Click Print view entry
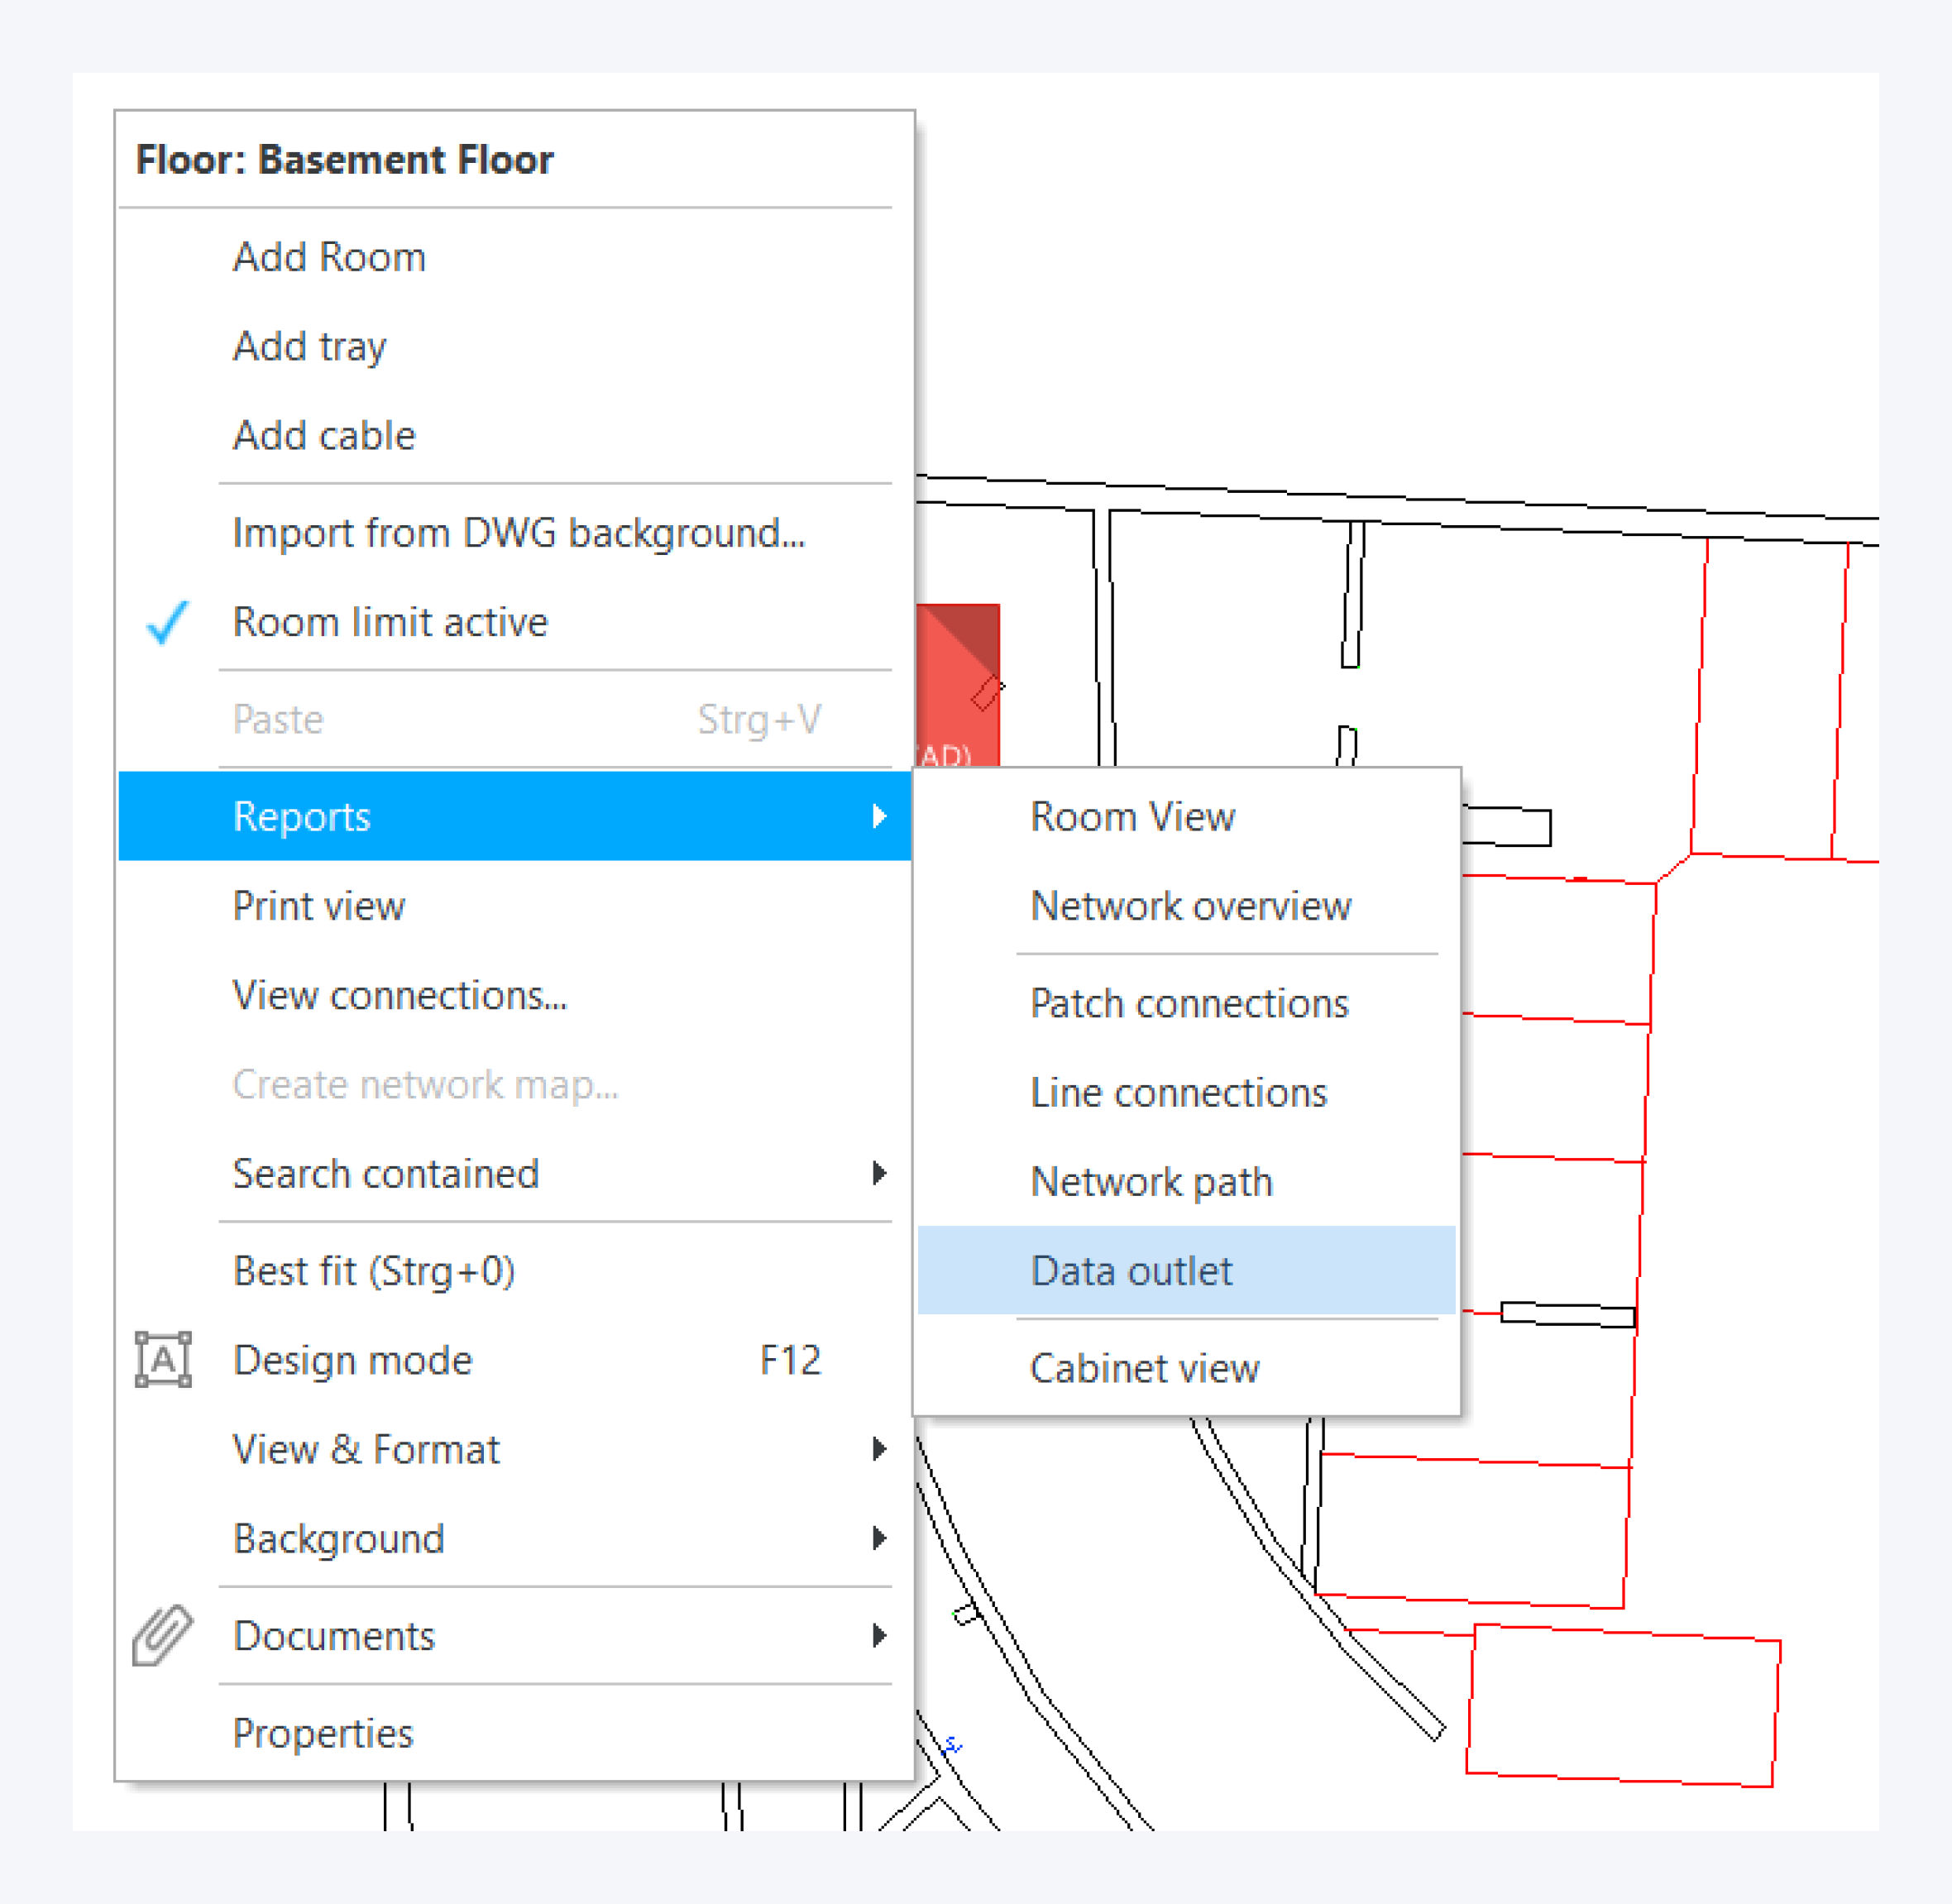This screenshot has height=1904, width=1952. tap(318, 905)
